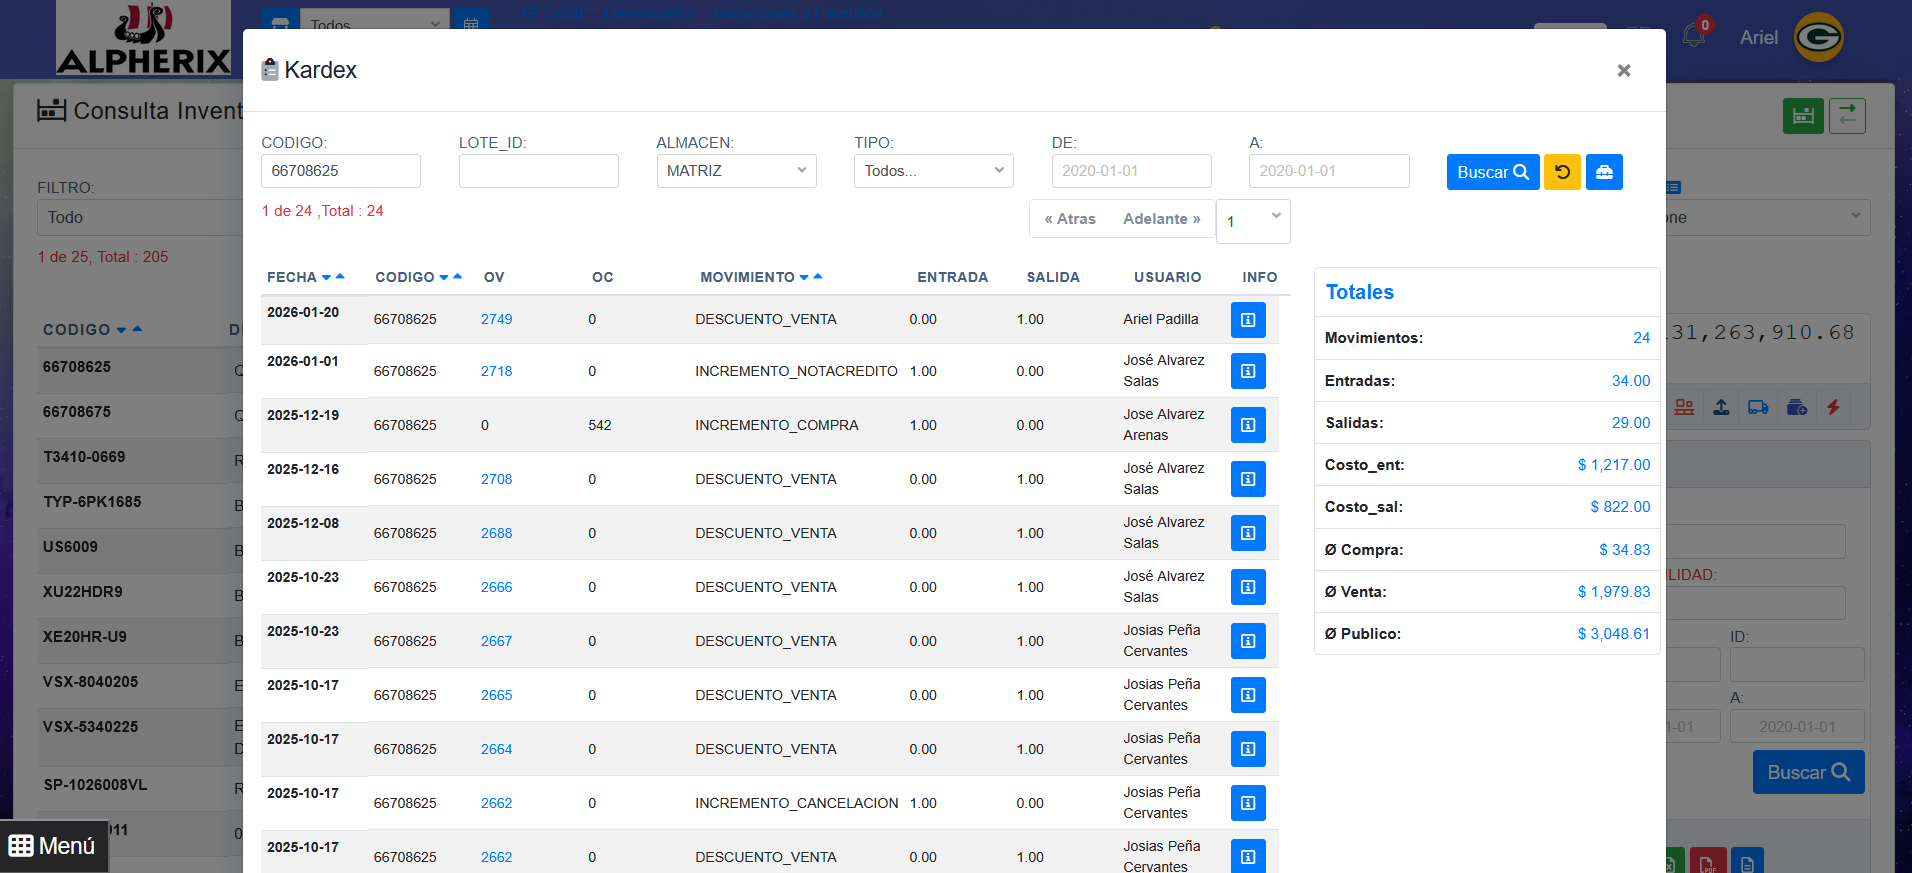
Task: Click the blue toolbox icon button
Action: pyautogui.click(x=1604, y=172)
